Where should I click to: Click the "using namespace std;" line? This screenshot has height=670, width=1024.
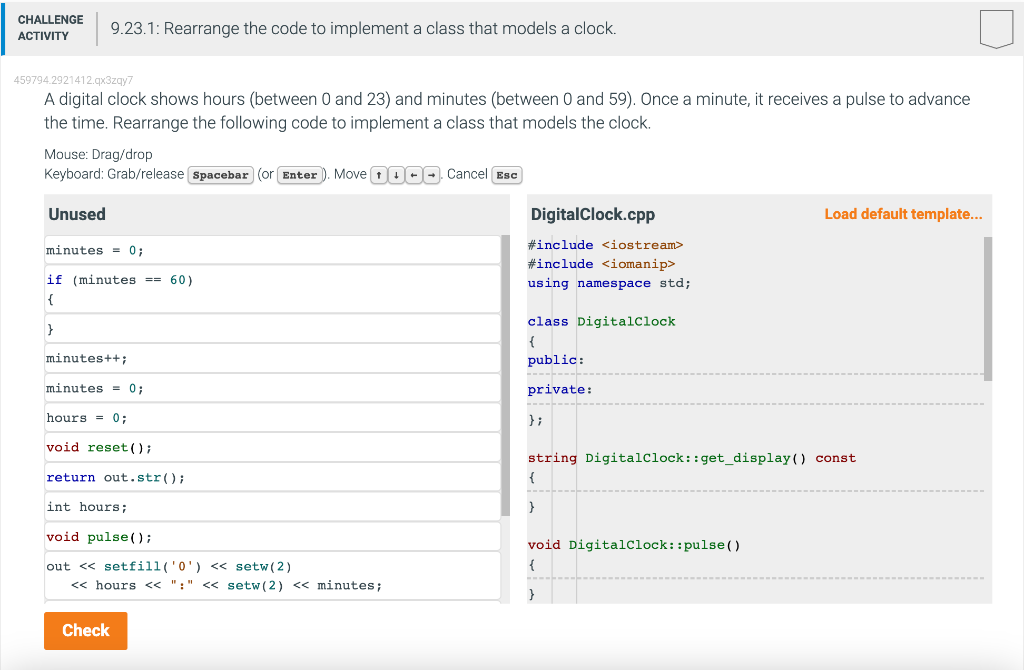(609, 283)
